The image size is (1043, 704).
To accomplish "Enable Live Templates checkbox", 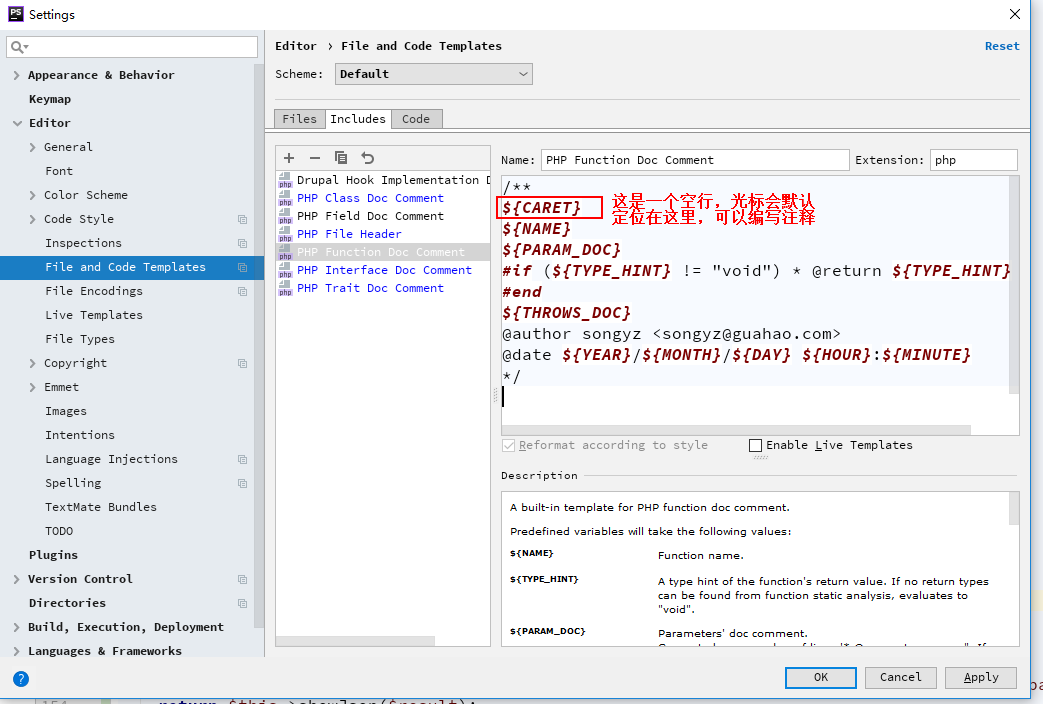I will (756, 445).
